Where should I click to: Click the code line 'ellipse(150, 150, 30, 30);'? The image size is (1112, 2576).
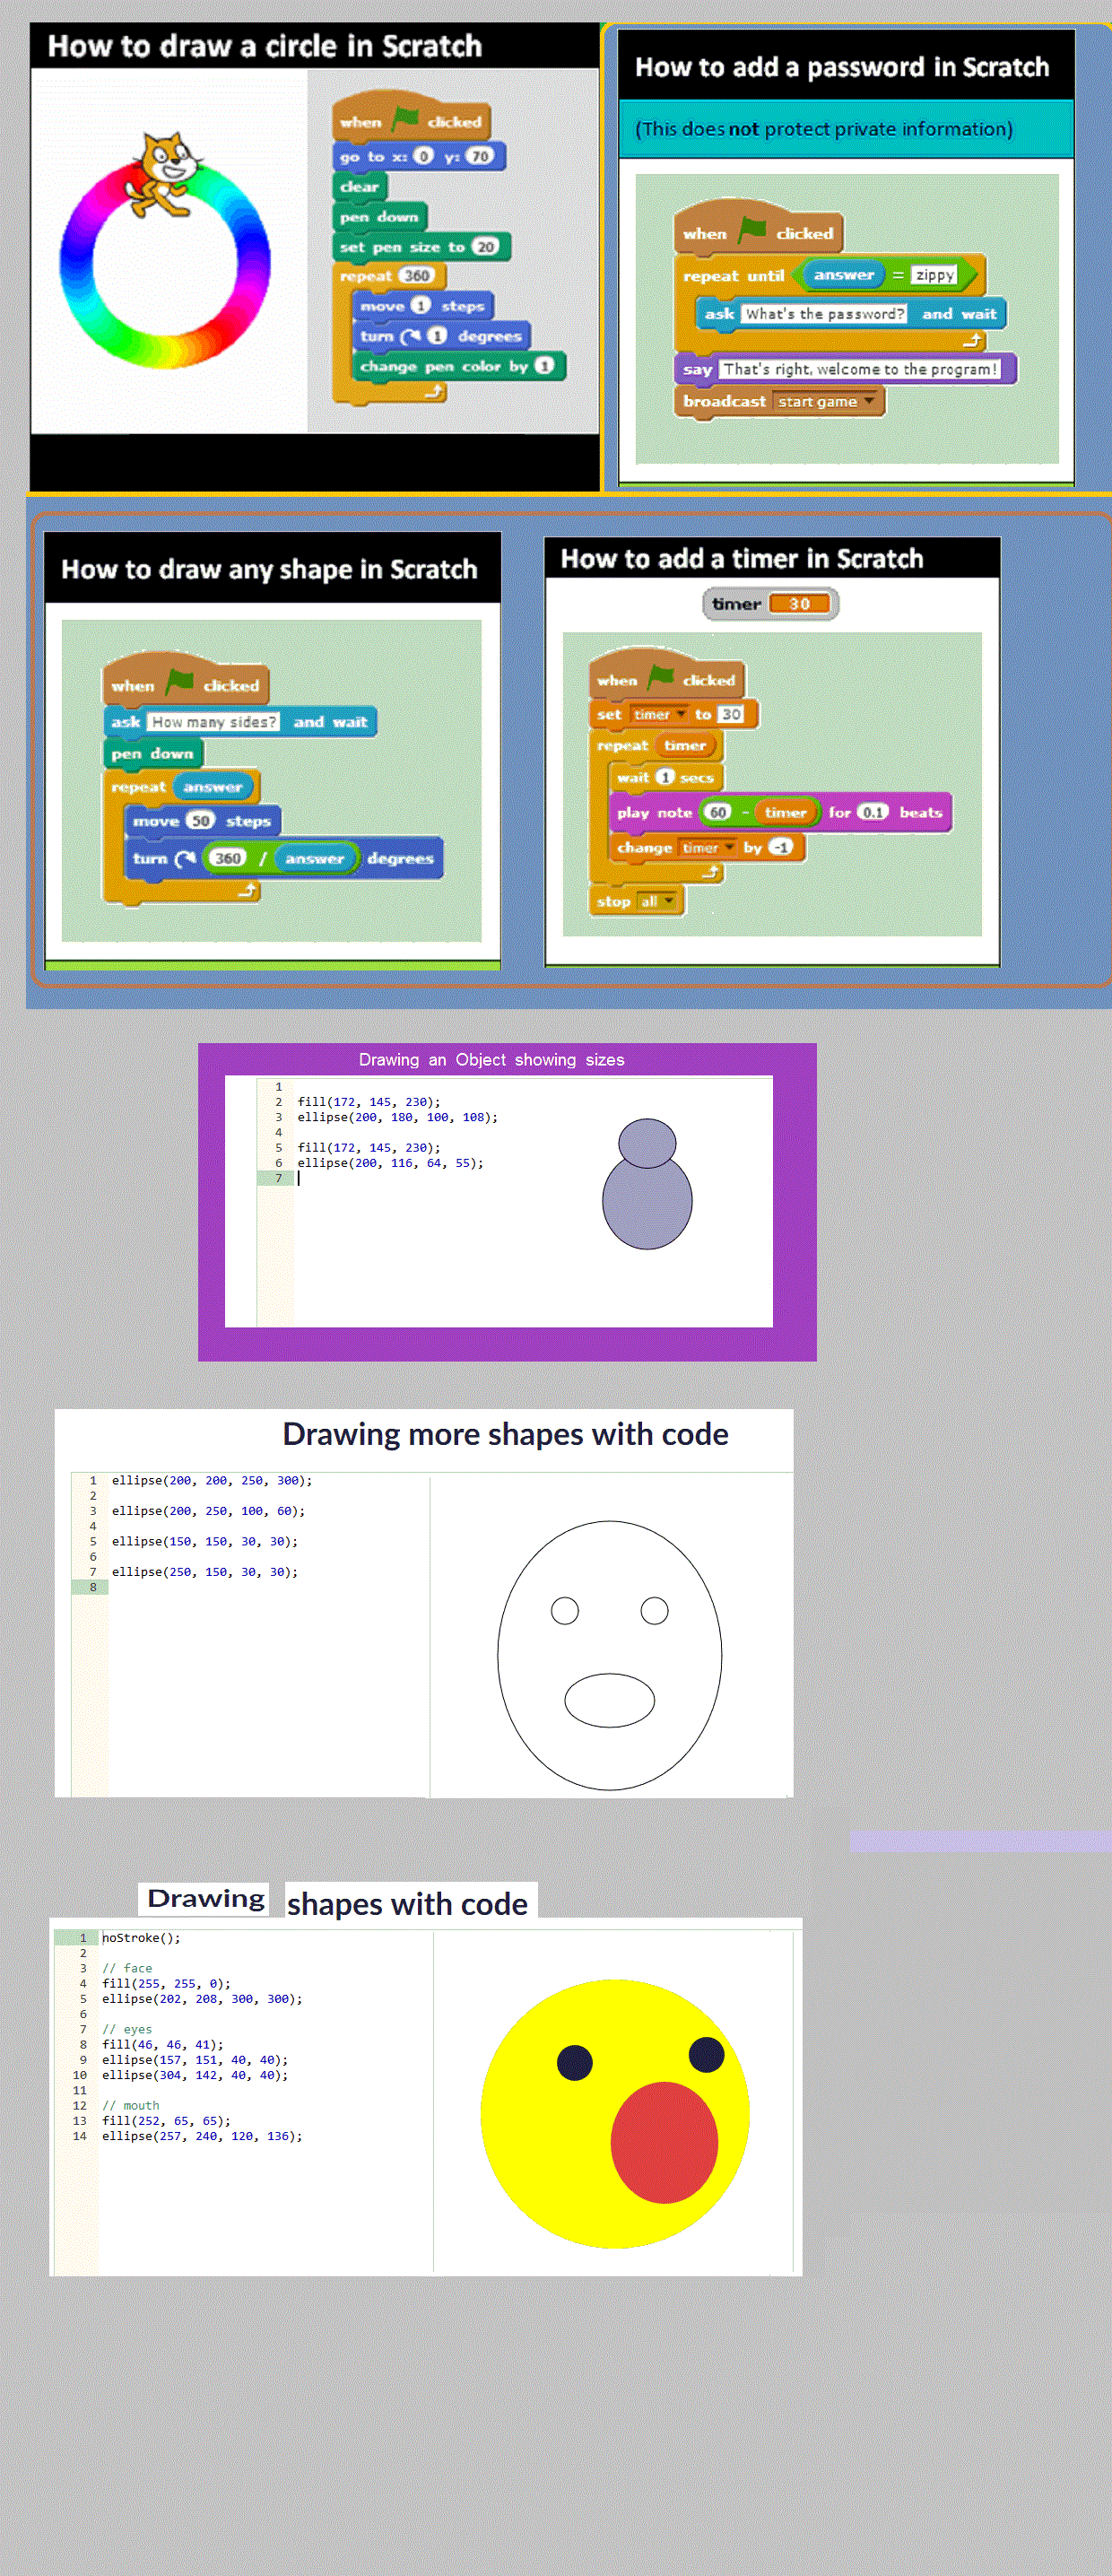205,1541
